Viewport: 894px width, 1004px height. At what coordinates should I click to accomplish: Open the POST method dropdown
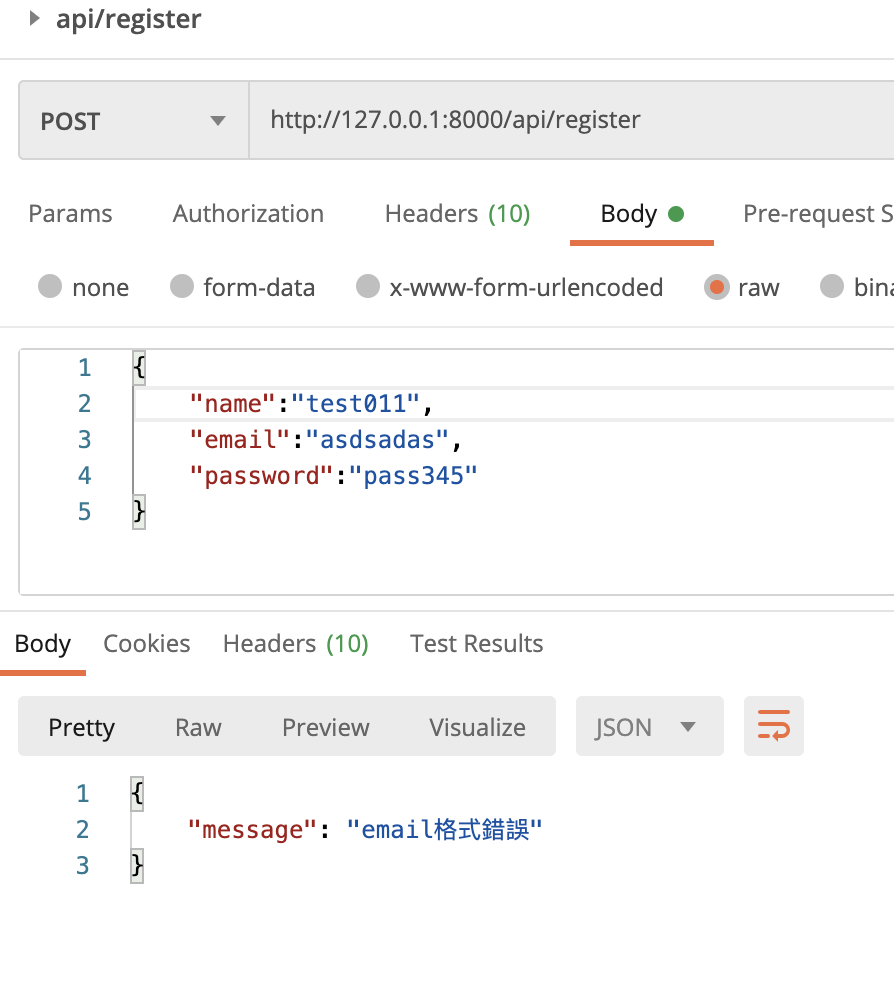[x=132, y=122]
